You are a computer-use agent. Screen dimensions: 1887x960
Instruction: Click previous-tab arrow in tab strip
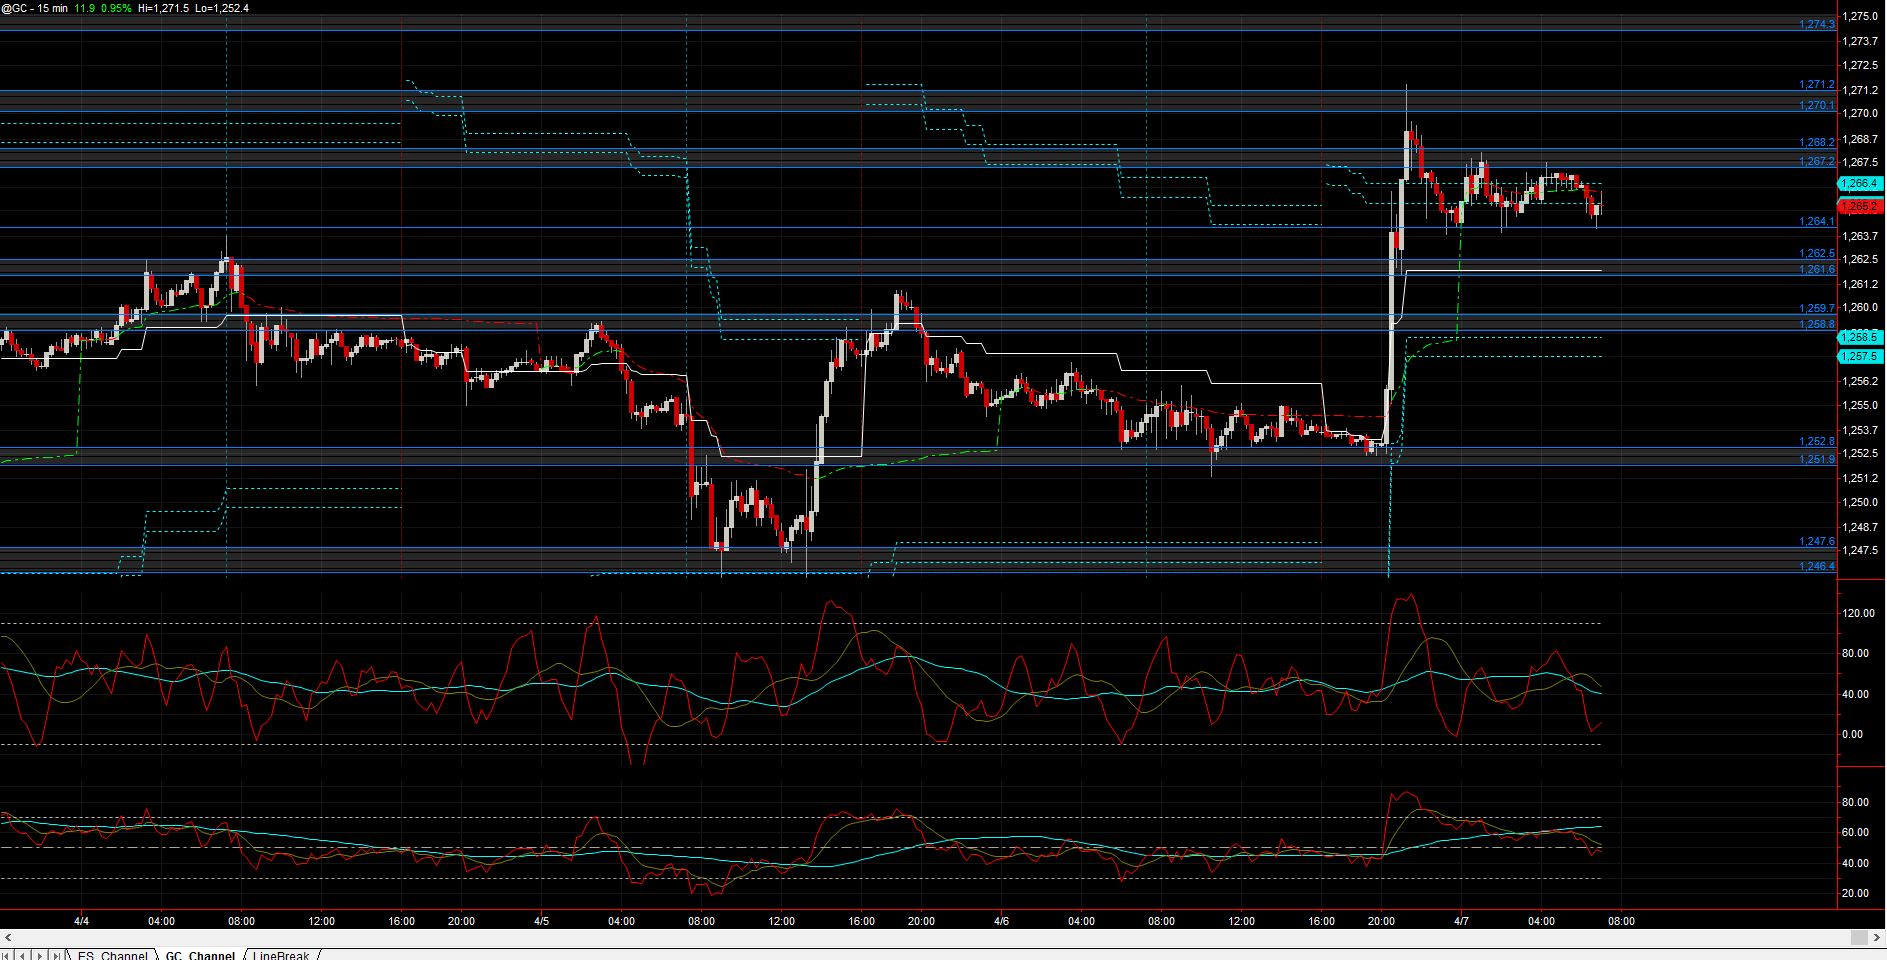pyautogui.click(x=22, y=955)
